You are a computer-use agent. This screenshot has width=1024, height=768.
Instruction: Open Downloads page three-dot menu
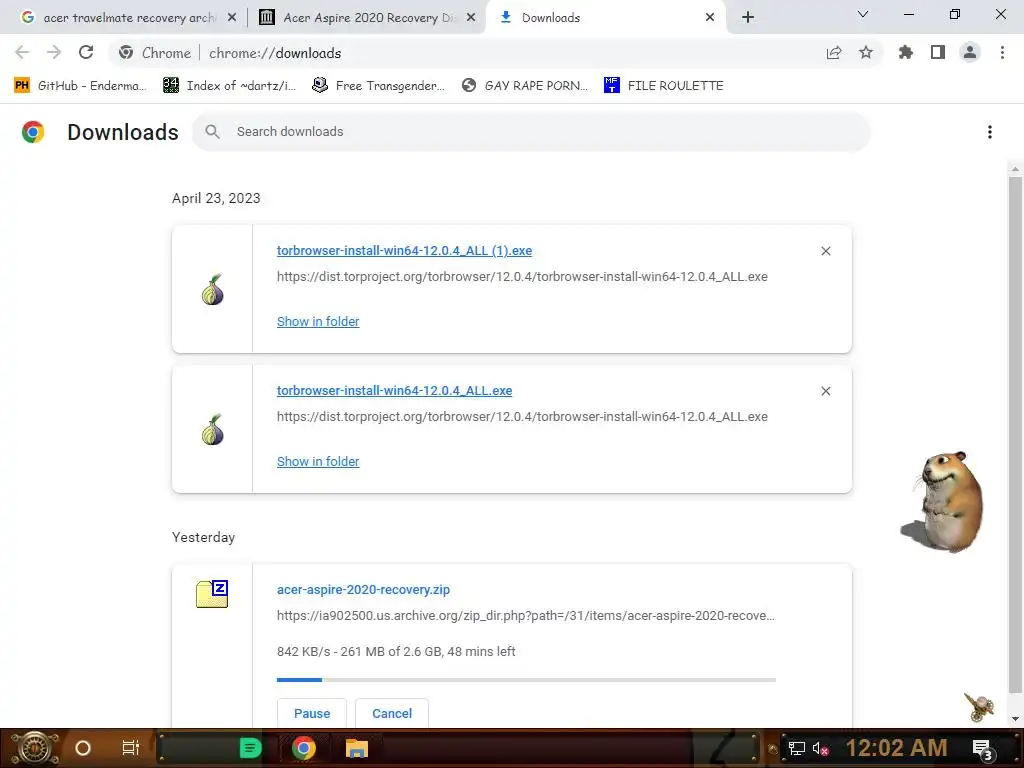point(990,132)
